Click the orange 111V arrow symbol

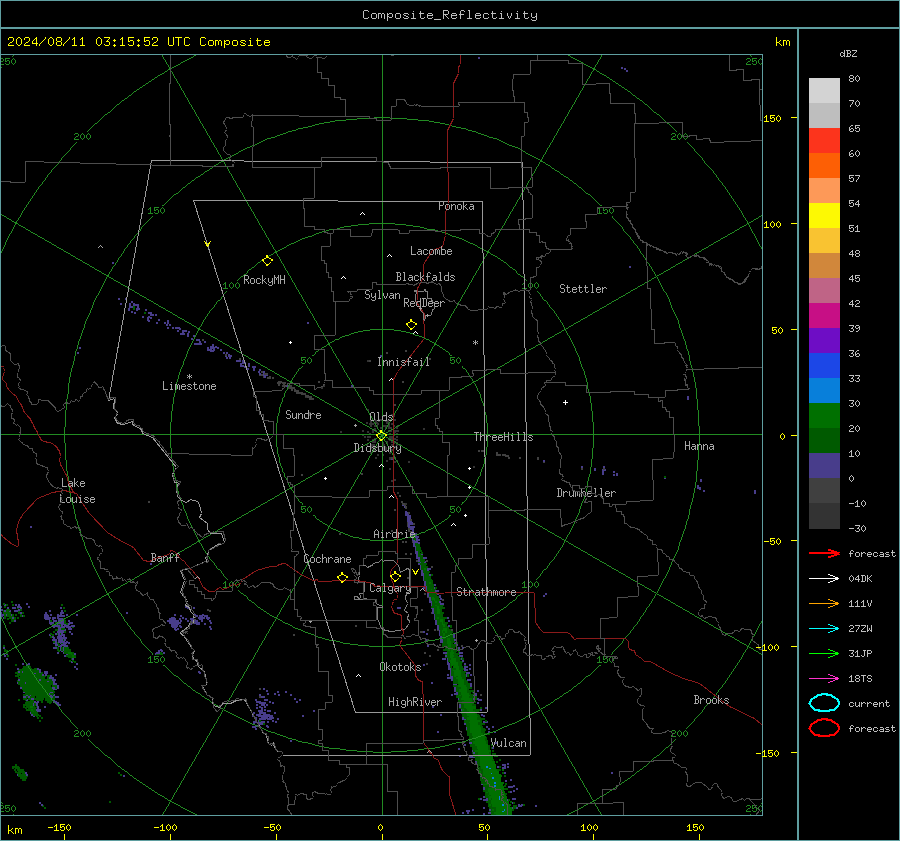point(824,603)
